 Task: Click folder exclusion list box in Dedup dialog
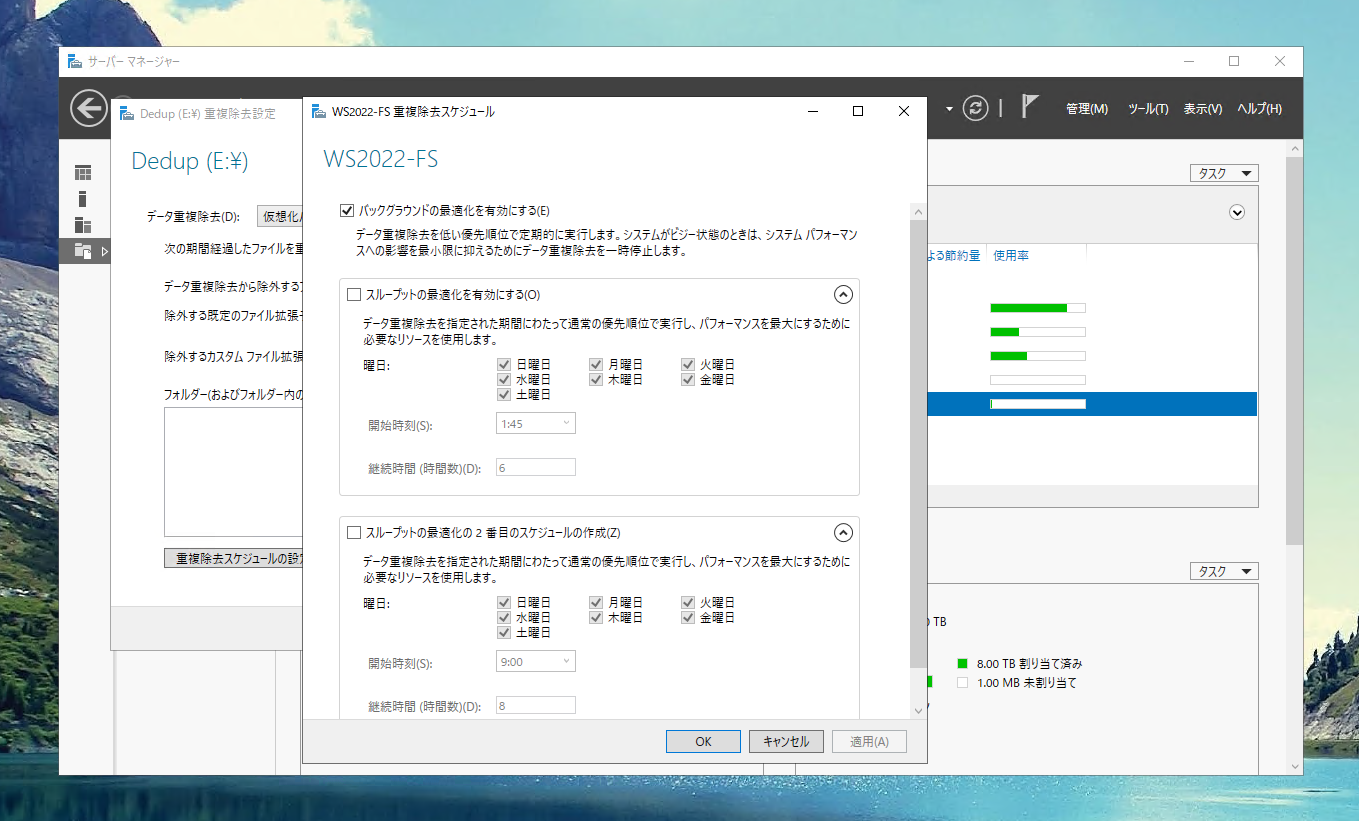coord(234,472)
